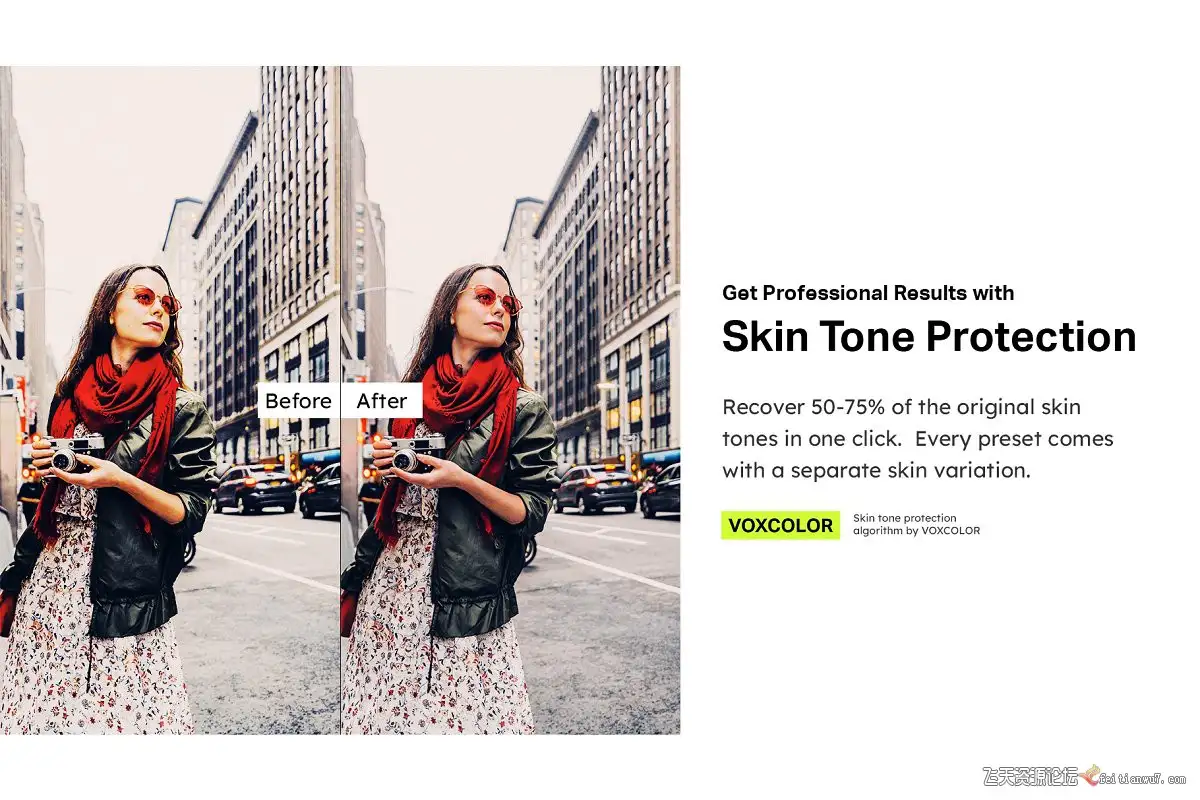Click the 'Skin tone protection algorithm' caption
1200x800 pixels.
pos(916,524)
